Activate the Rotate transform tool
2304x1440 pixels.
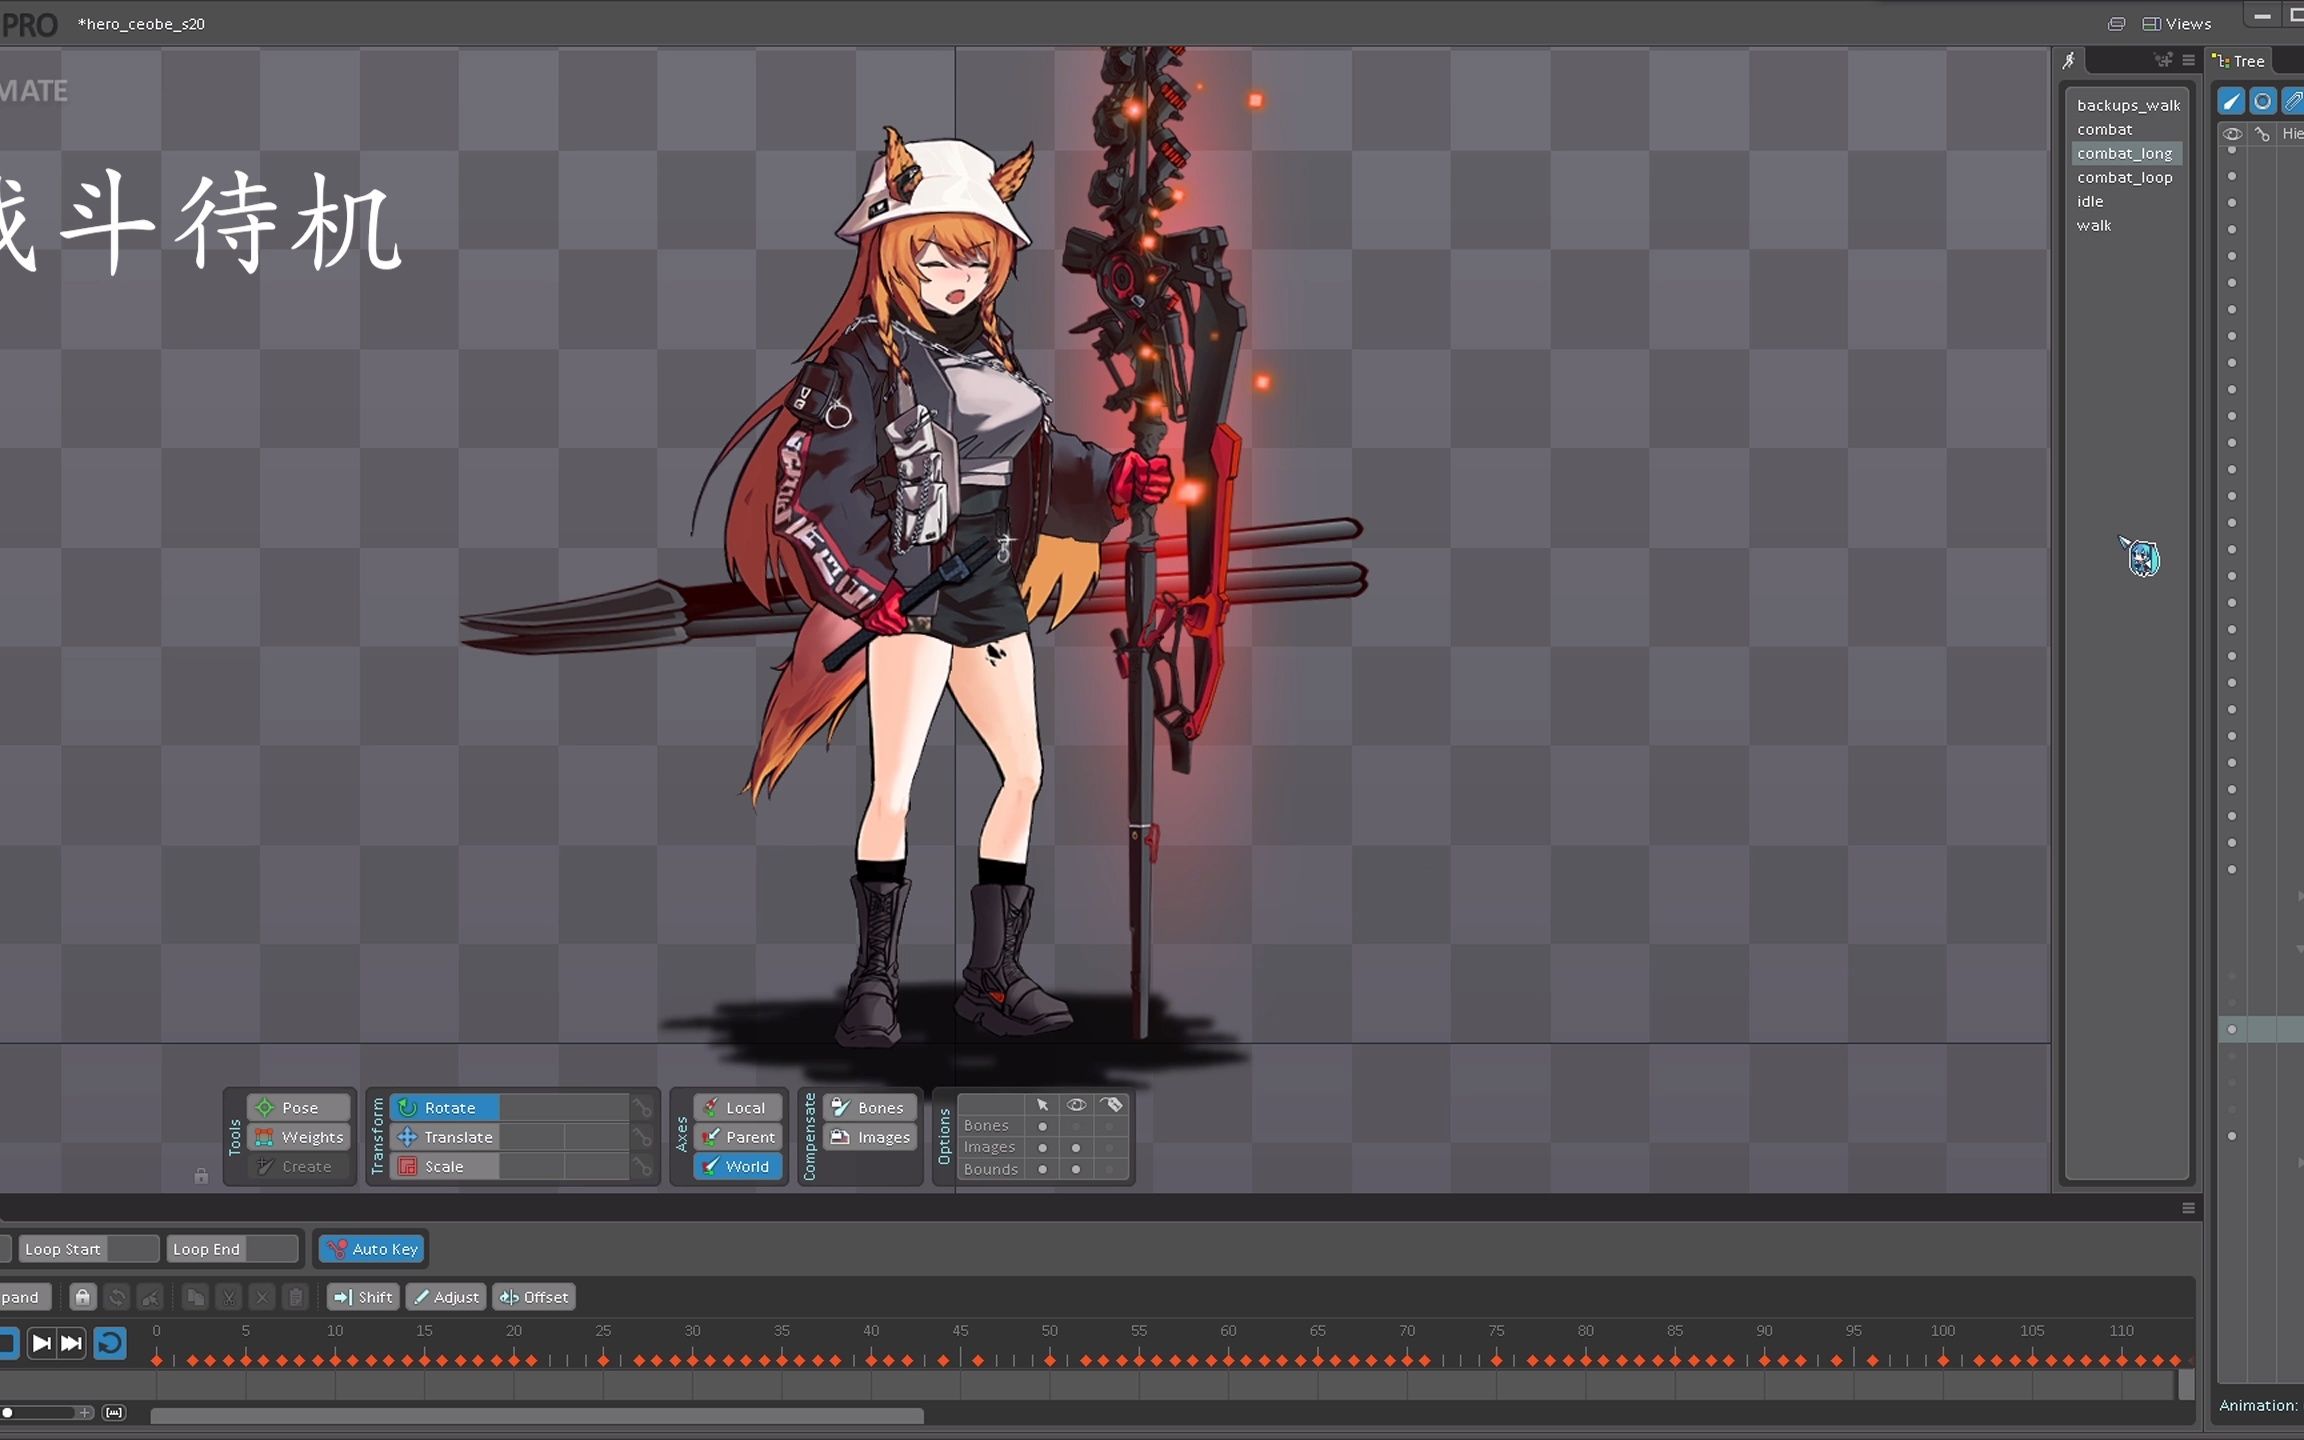[x=444, y=1107]
